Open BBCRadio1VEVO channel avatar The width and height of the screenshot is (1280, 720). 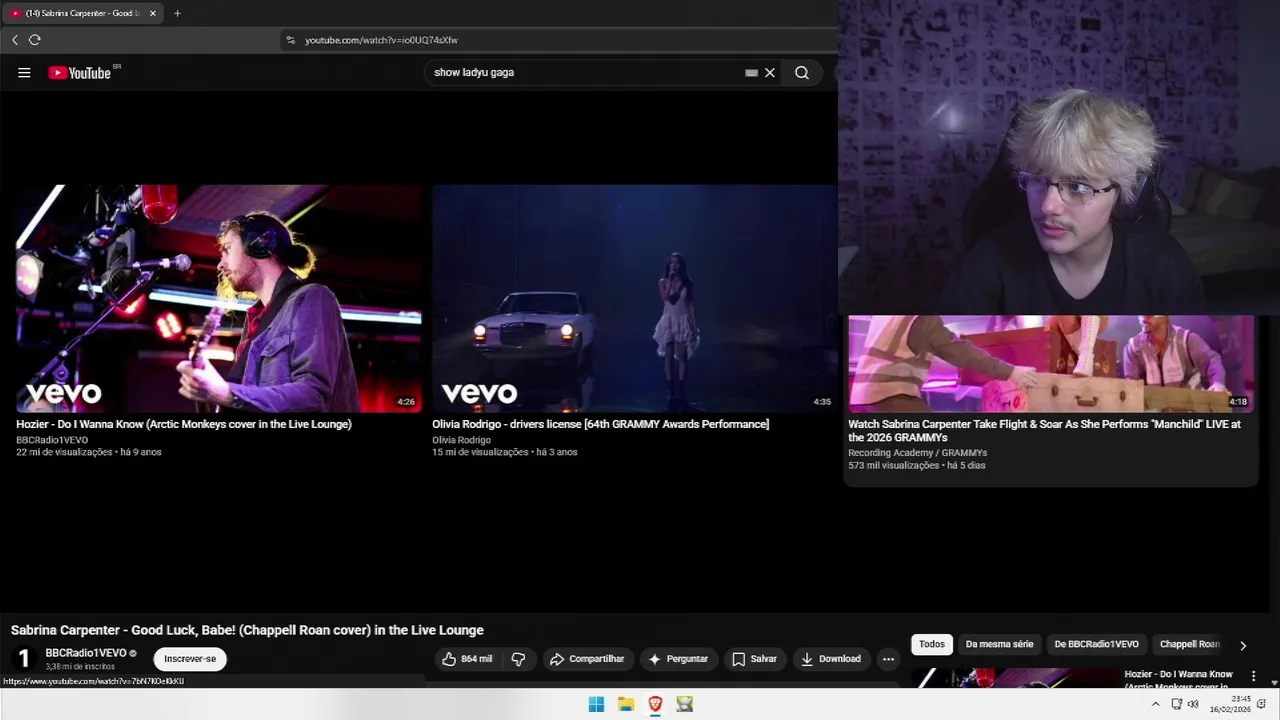click(x=24, y=659)
